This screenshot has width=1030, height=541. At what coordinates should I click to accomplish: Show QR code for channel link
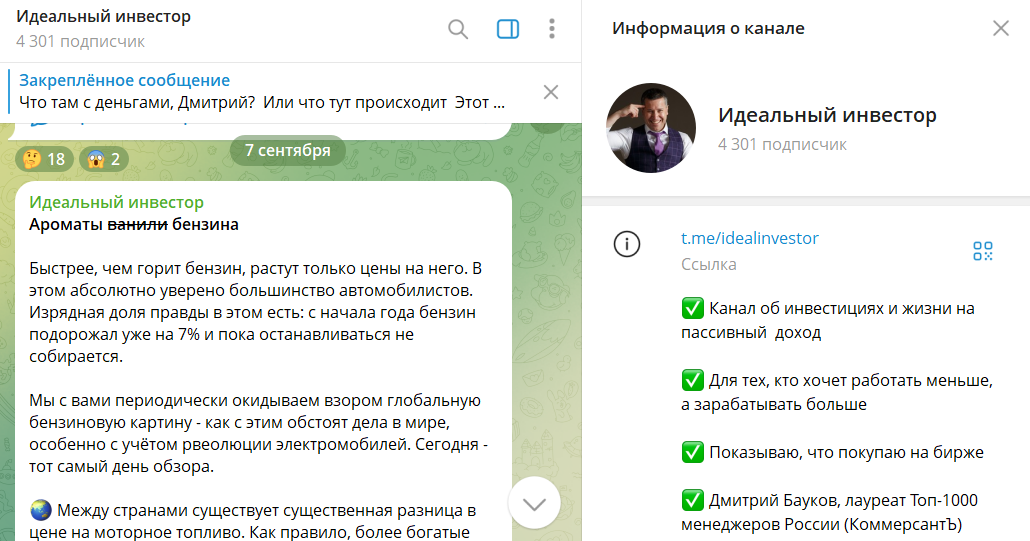coord(983,251)
